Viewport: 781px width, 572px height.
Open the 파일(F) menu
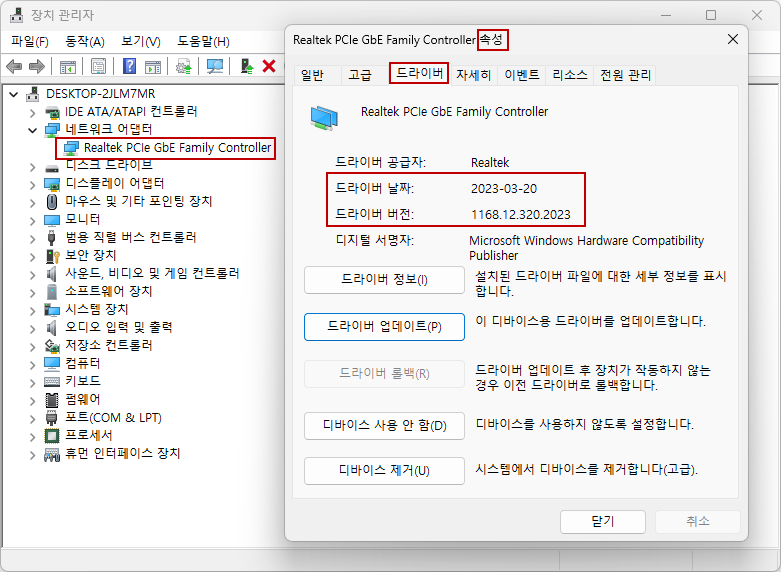click(30, 41)
